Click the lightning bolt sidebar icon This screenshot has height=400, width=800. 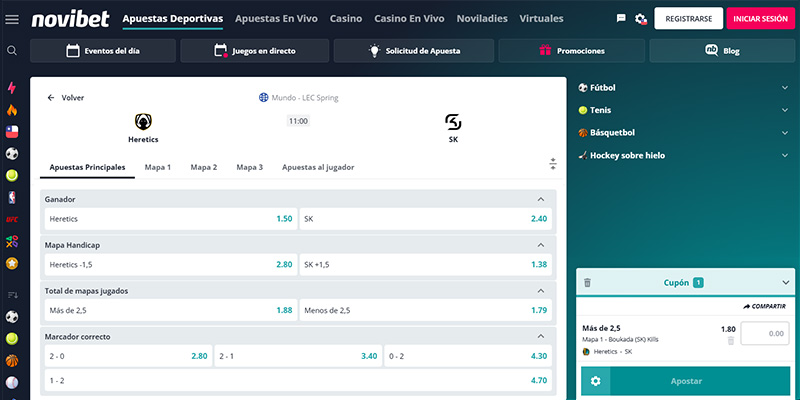(12, 88)
